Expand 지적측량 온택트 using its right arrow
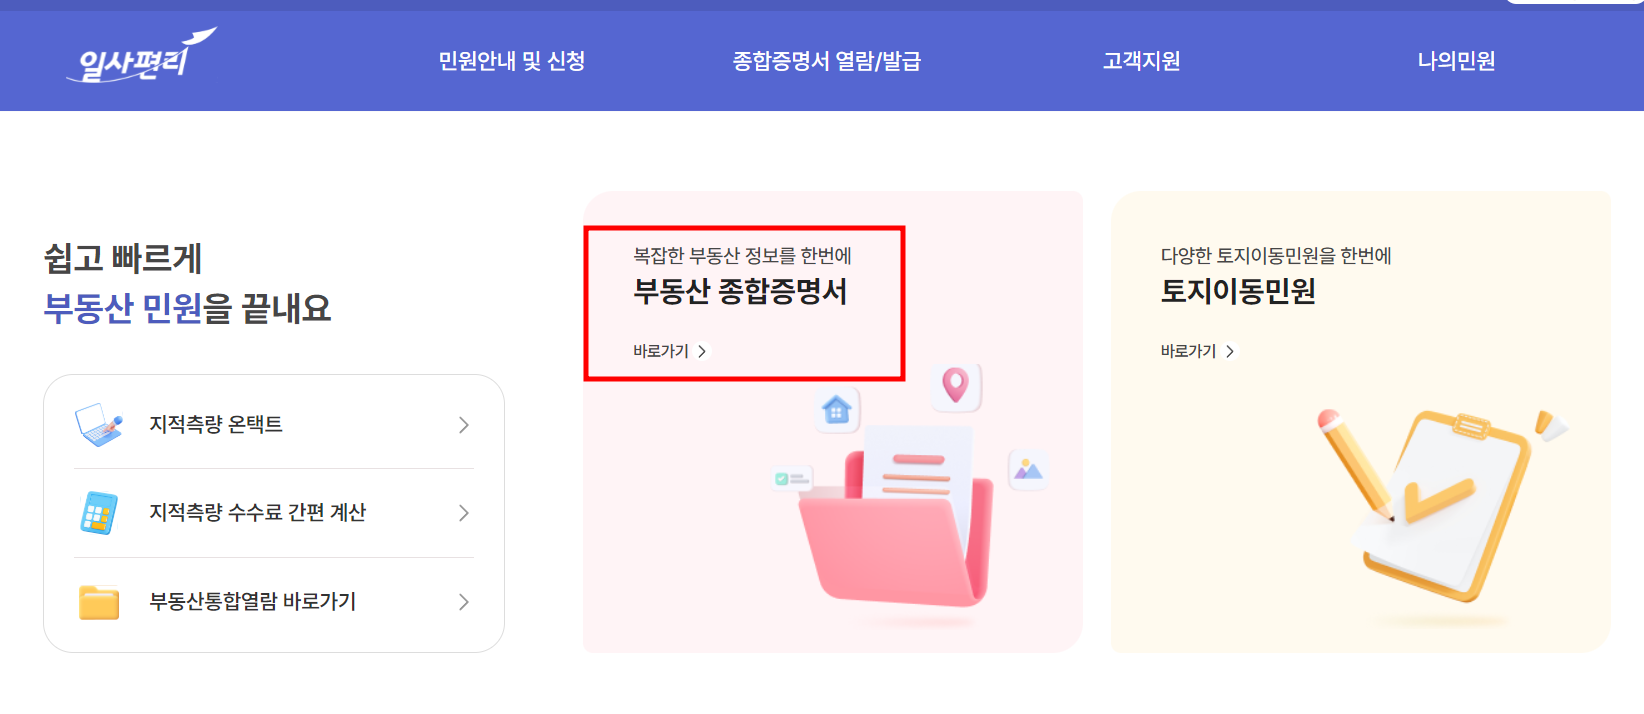1644x714 pixels. 463,424
